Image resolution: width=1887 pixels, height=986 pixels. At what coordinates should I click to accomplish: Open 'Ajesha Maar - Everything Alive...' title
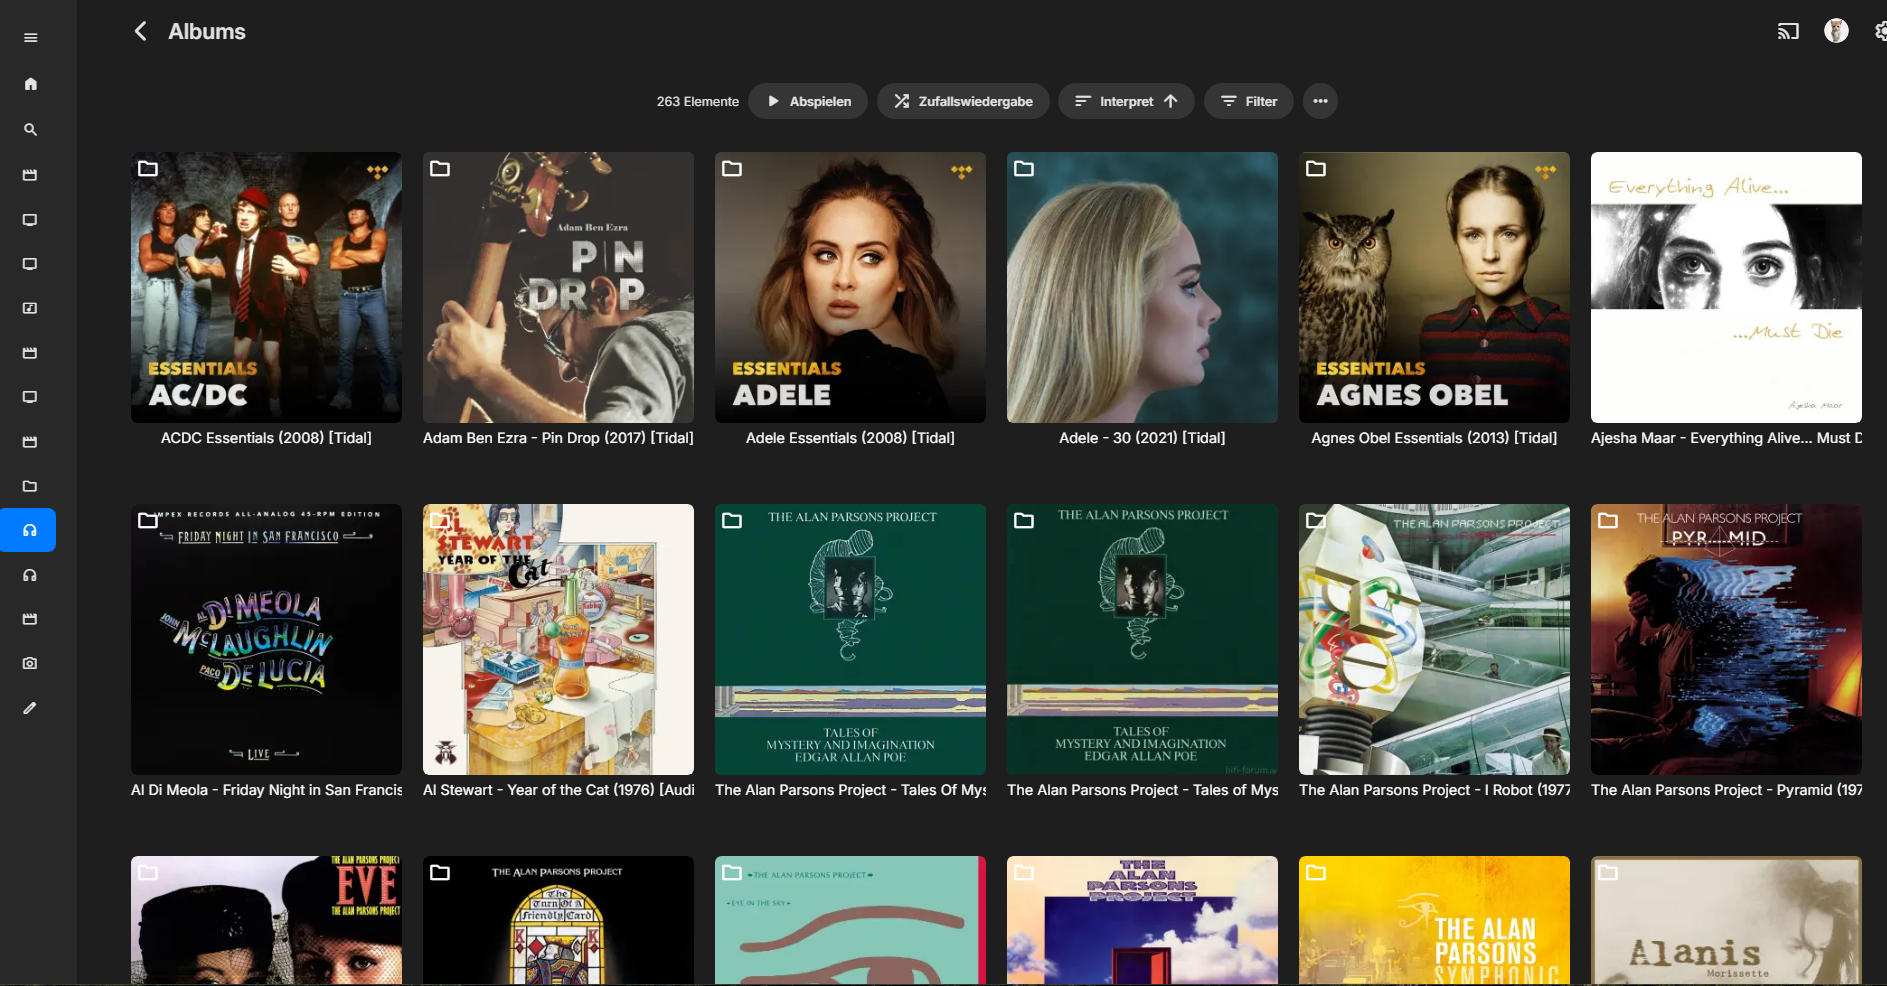[1726, 438]
